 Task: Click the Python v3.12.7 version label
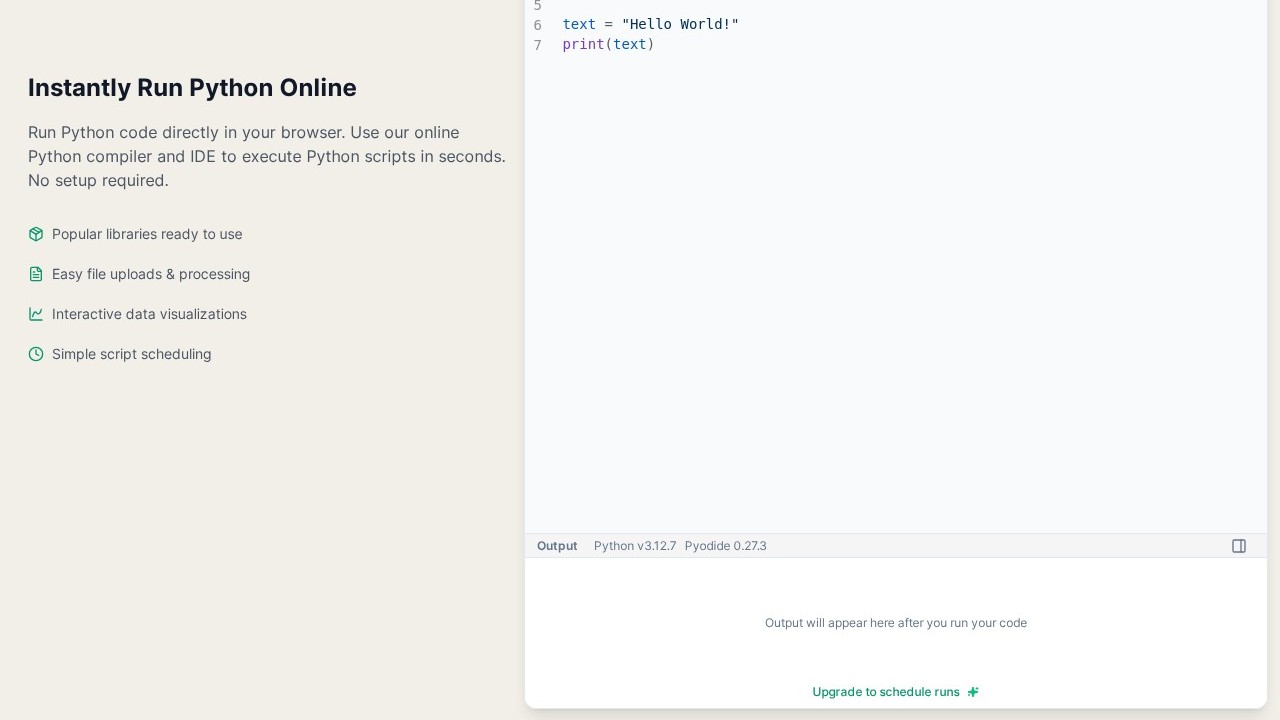coord(635,546)
